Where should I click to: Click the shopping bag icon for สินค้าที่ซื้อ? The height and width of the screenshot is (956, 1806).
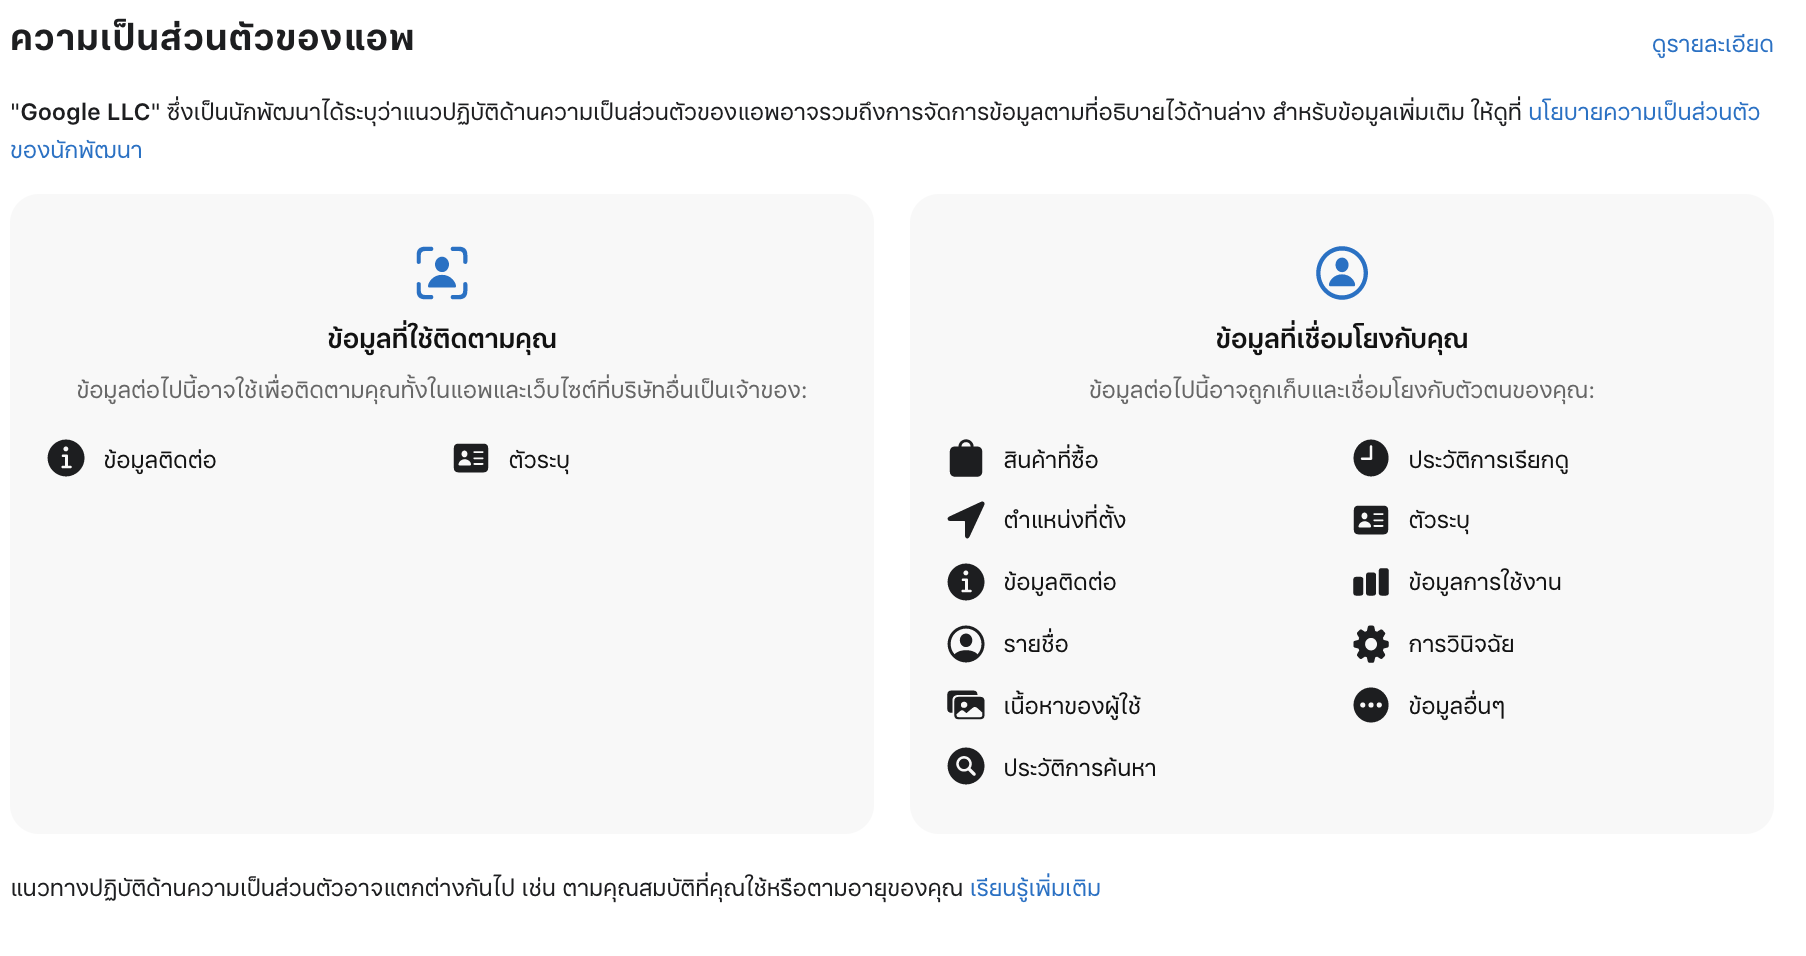[x=966, y=459]
